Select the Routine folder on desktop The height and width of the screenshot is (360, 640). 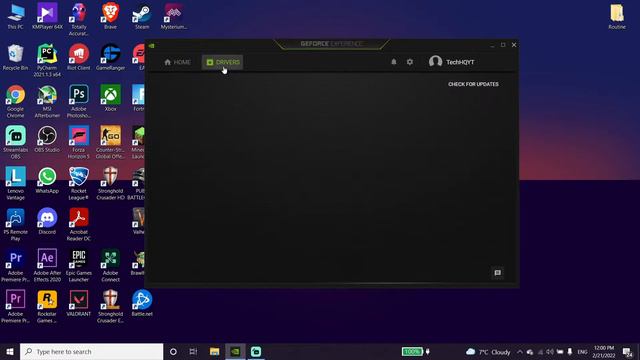coord(617,17)
